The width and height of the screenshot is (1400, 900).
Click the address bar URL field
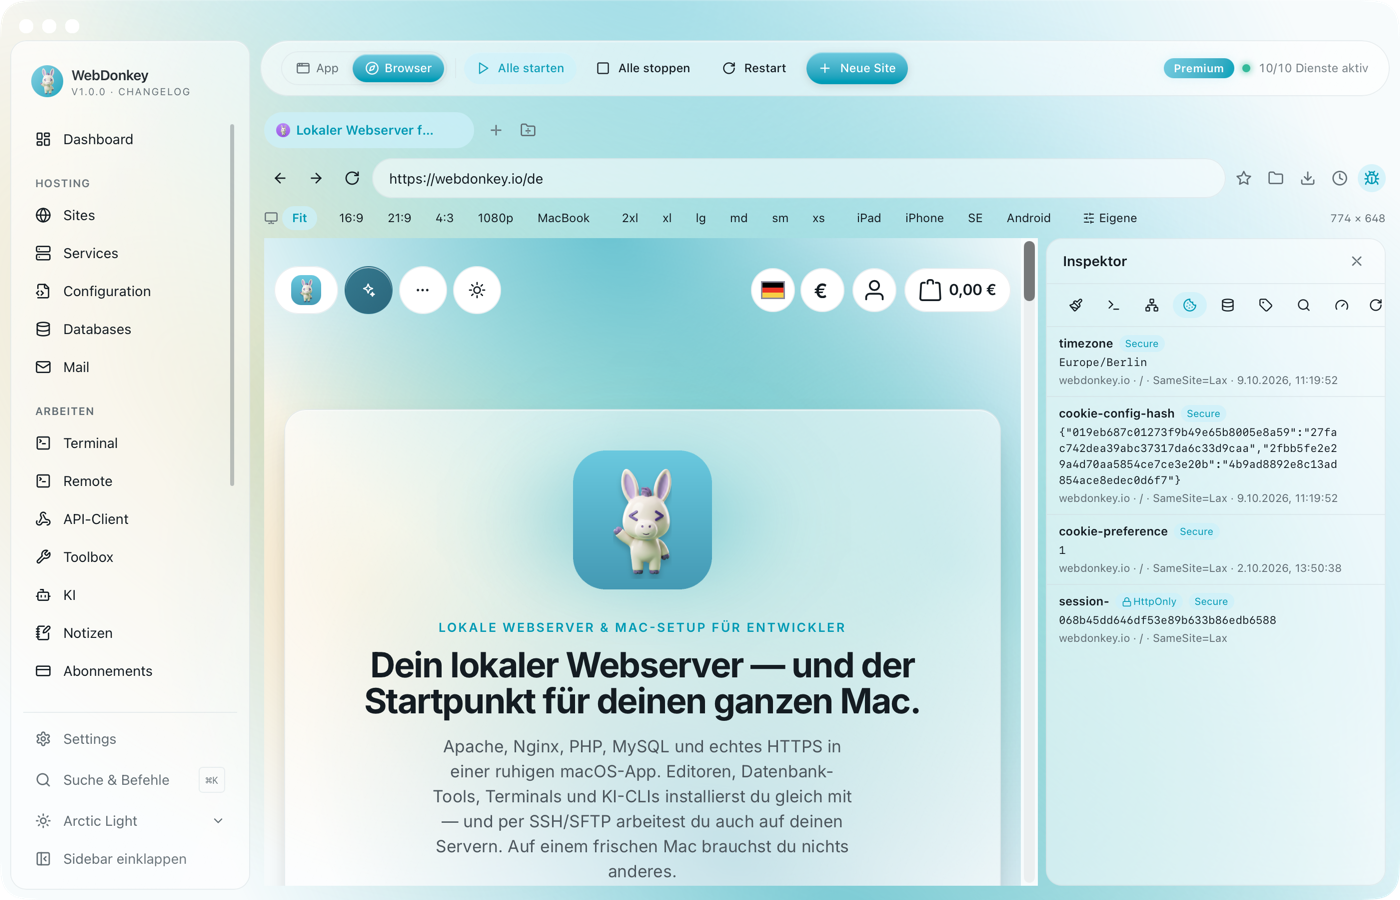(x=798, y=178)
